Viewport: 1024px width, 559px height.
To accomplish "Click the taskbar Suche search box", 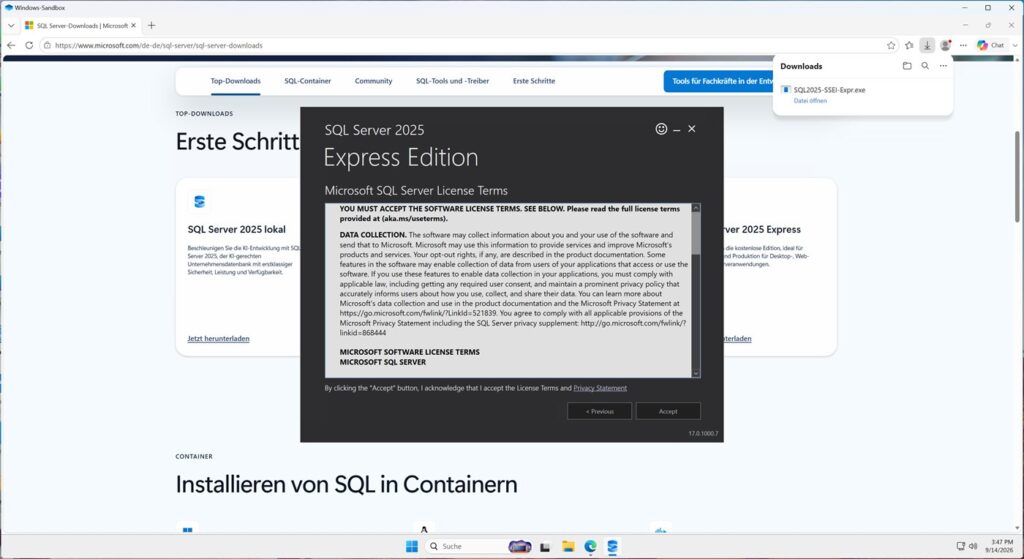I will (479, 546).
